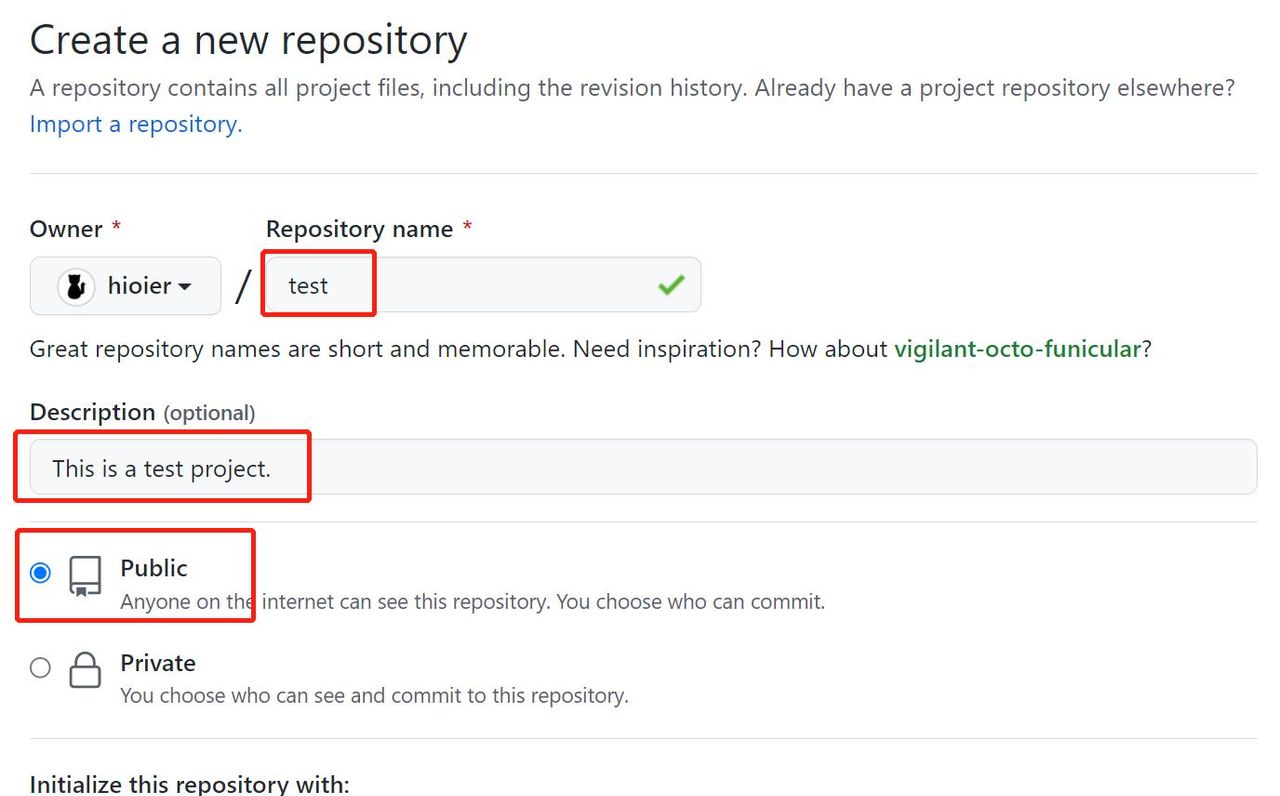Click the Description (optional) label
The width and height of the screenshot is (1280, 796).
[142, 412]
